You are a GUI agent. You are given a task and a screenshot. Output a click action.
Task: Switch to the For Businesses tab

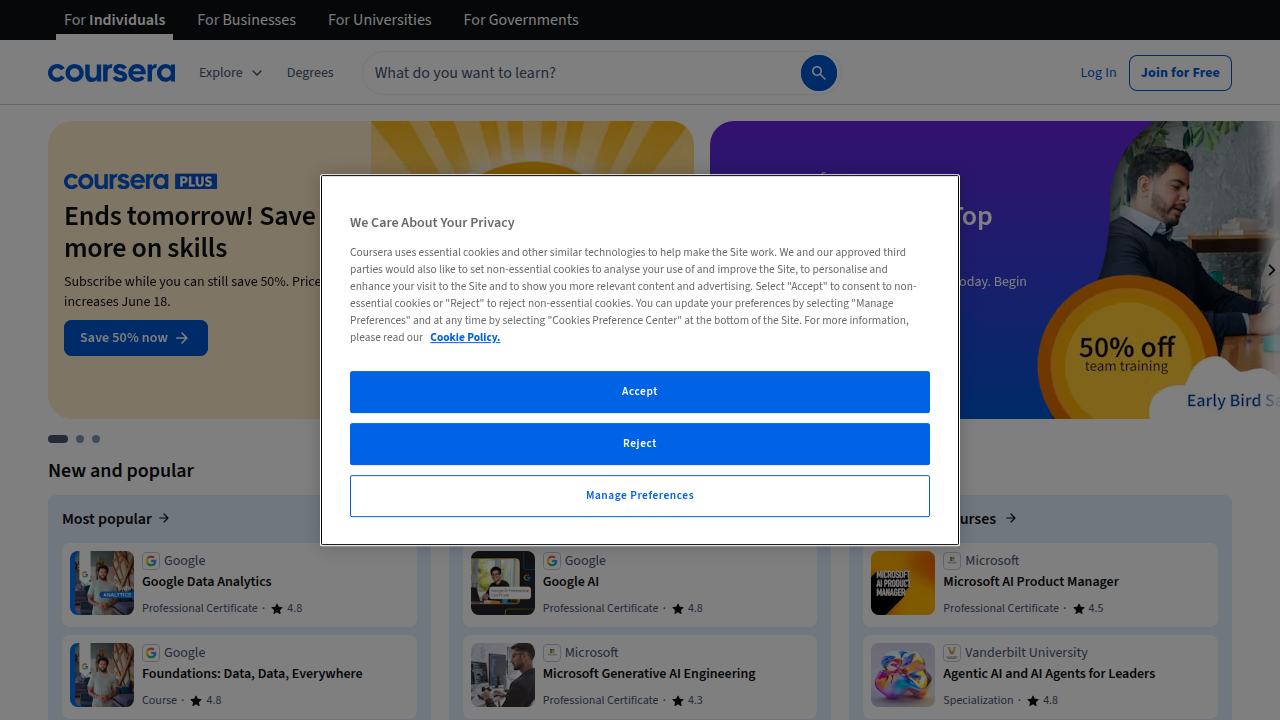[x=246, y=20]
